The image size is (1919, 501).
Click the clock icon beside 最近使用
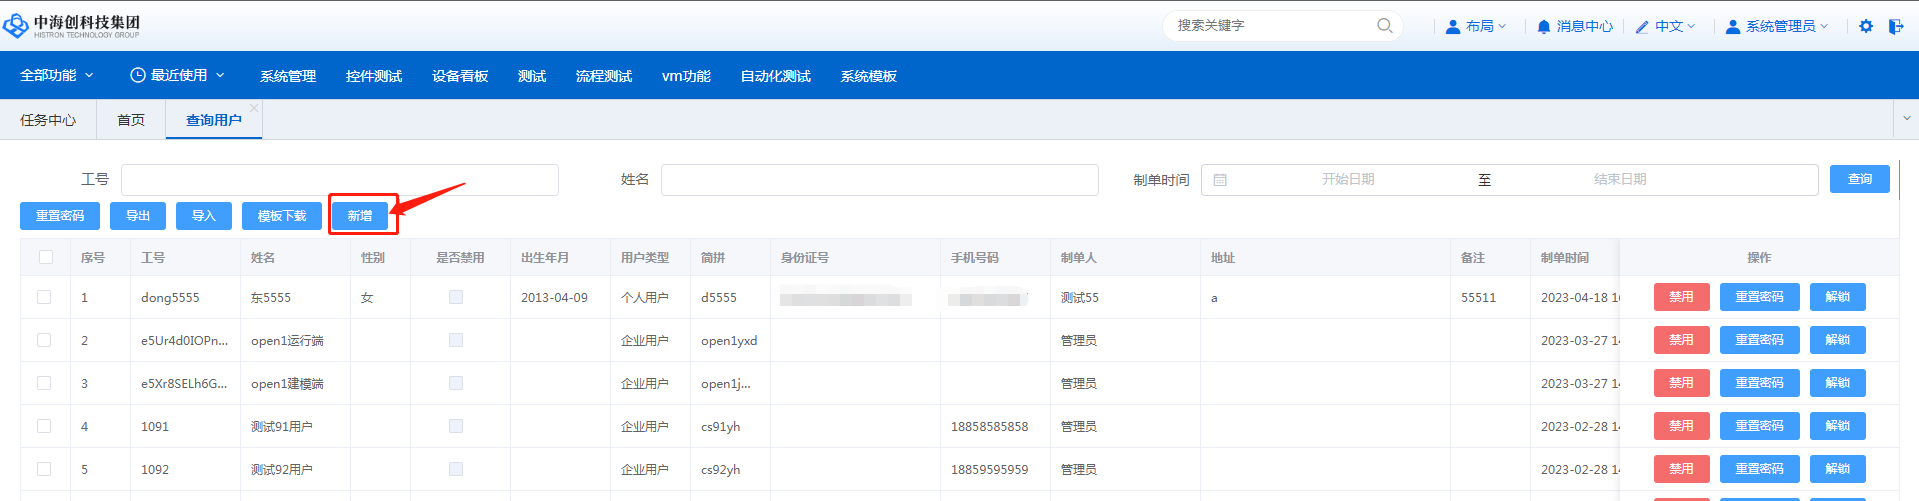coord(138,75)
